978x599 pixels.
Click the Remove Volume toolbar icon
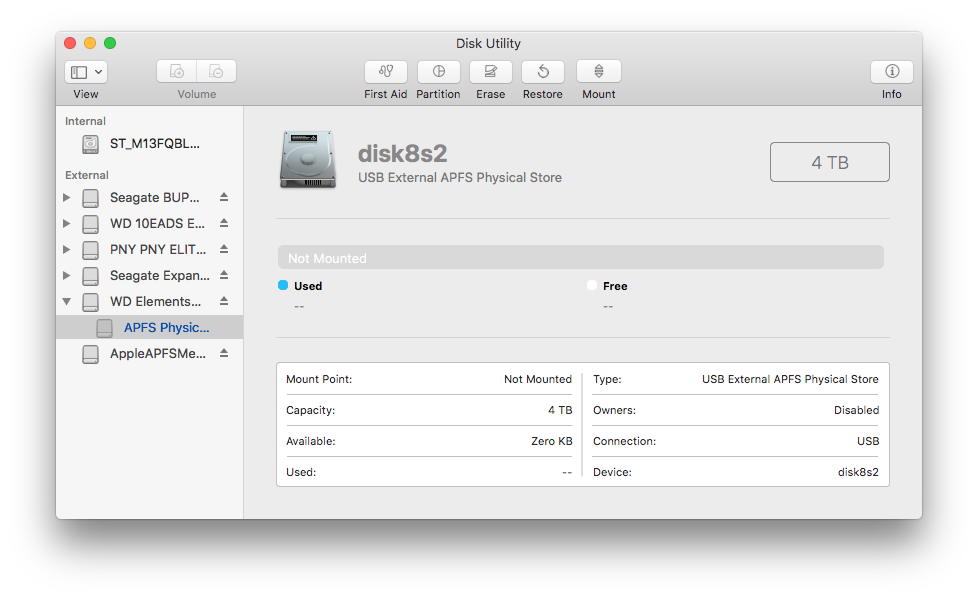point(216,72)
